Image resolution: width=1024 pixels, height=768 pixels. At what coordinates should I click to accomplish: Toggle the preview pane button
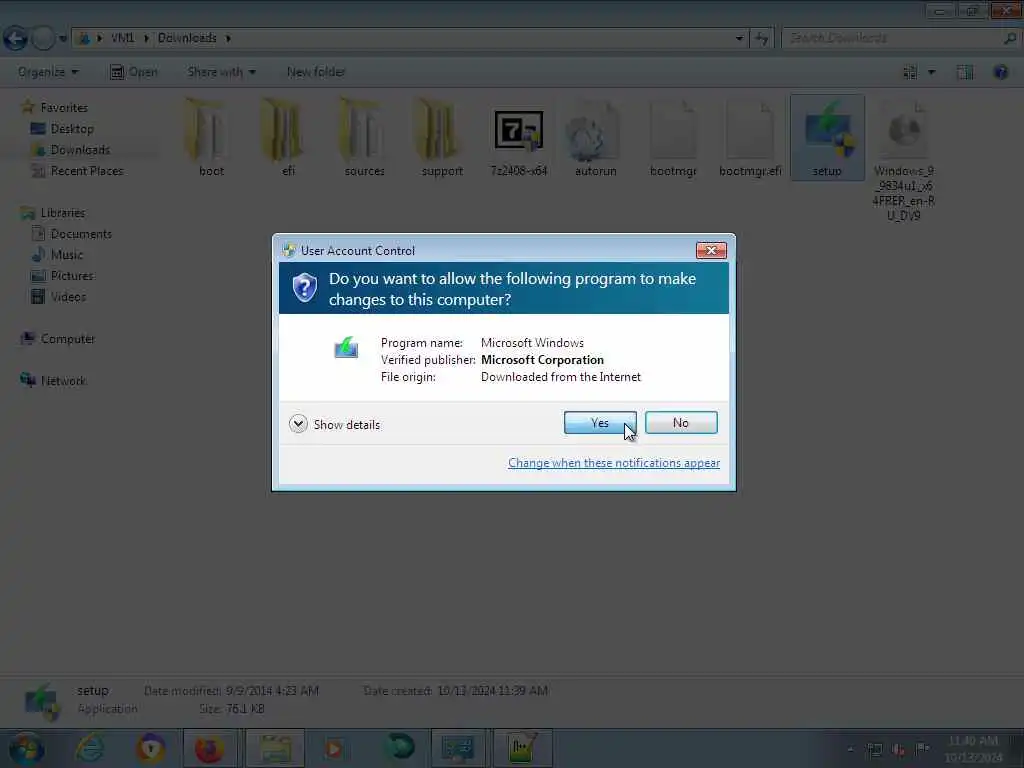pos(965,72)
